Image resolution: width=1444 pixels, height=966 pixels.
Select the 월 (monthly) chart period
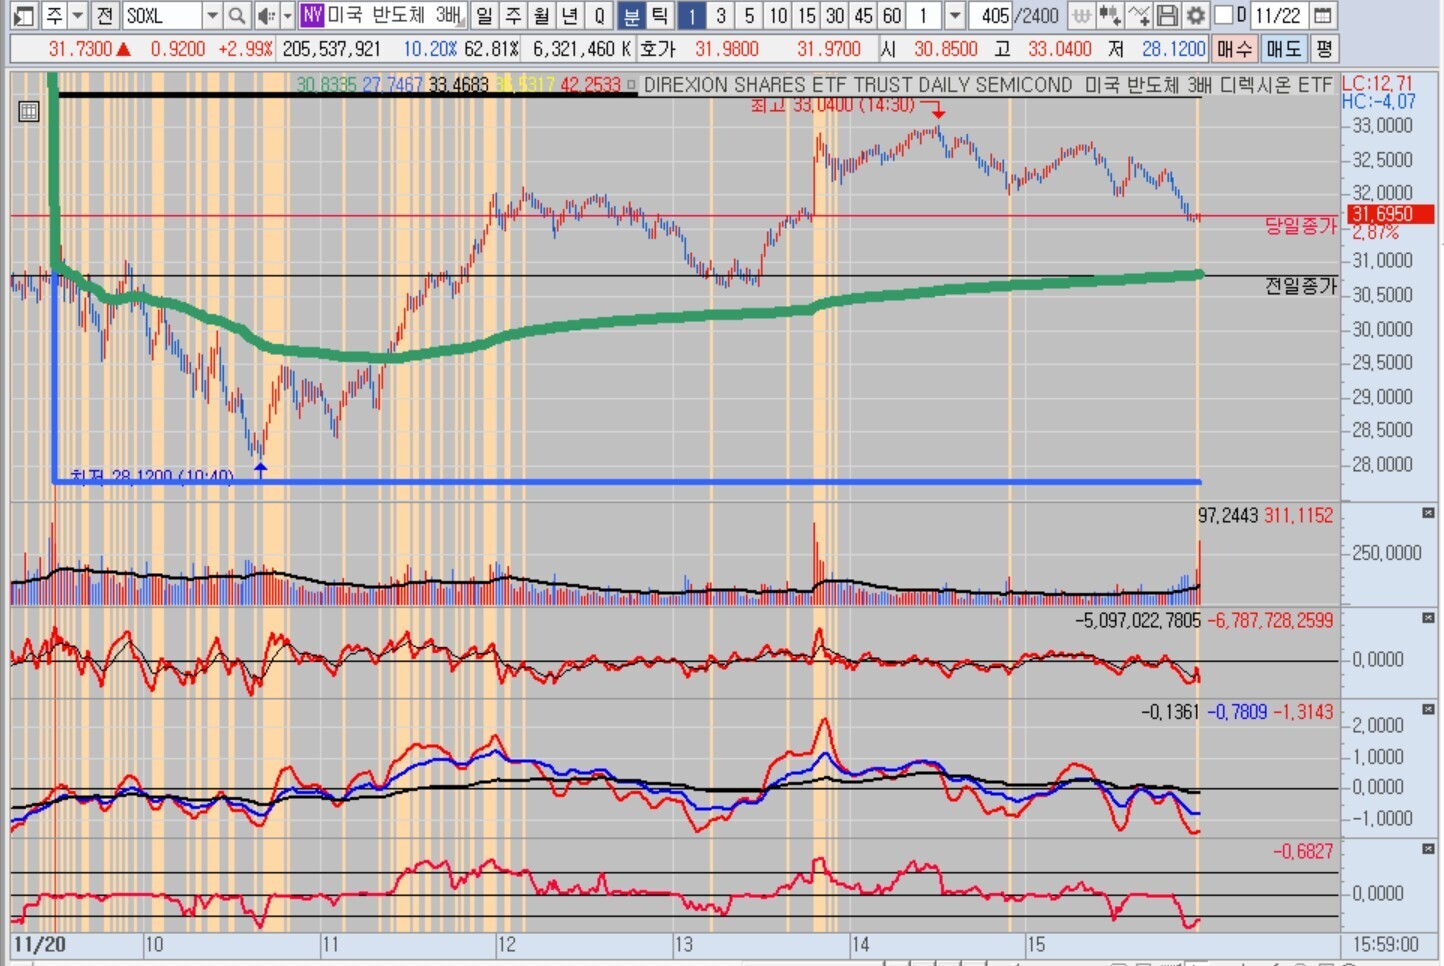[x=542, y=15]
